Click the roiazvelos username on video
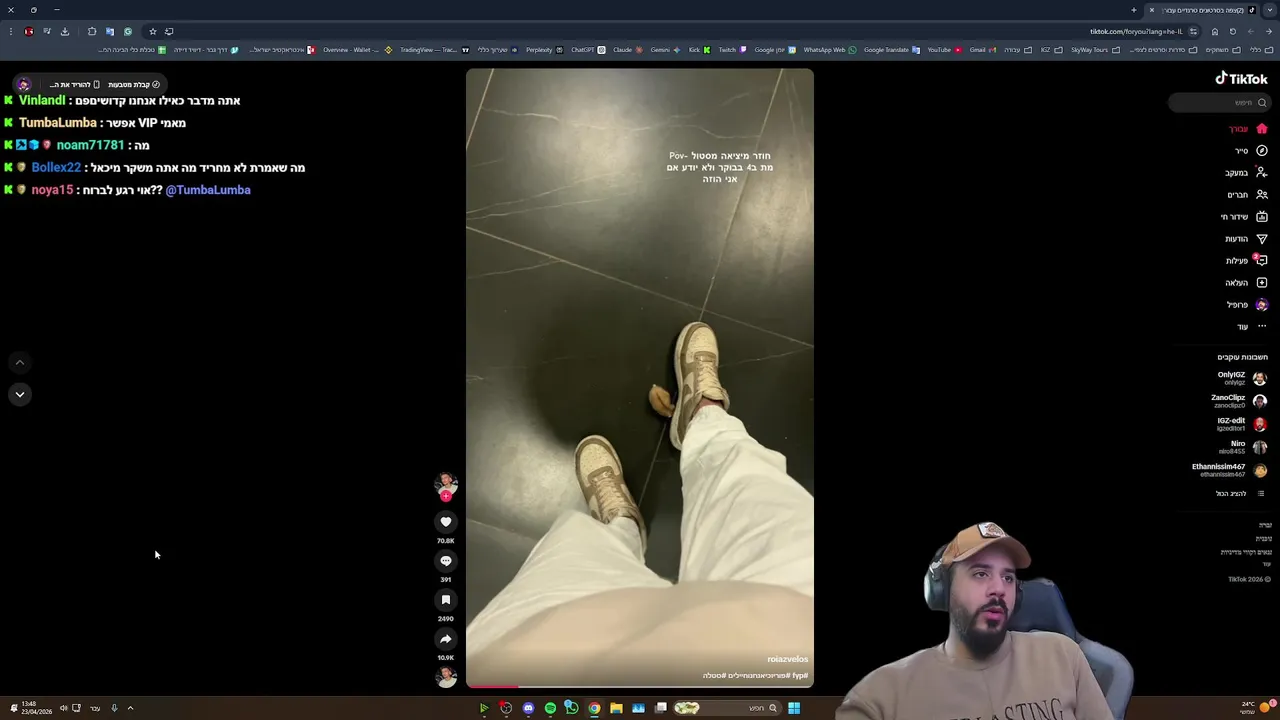 [x=787, y=660]
